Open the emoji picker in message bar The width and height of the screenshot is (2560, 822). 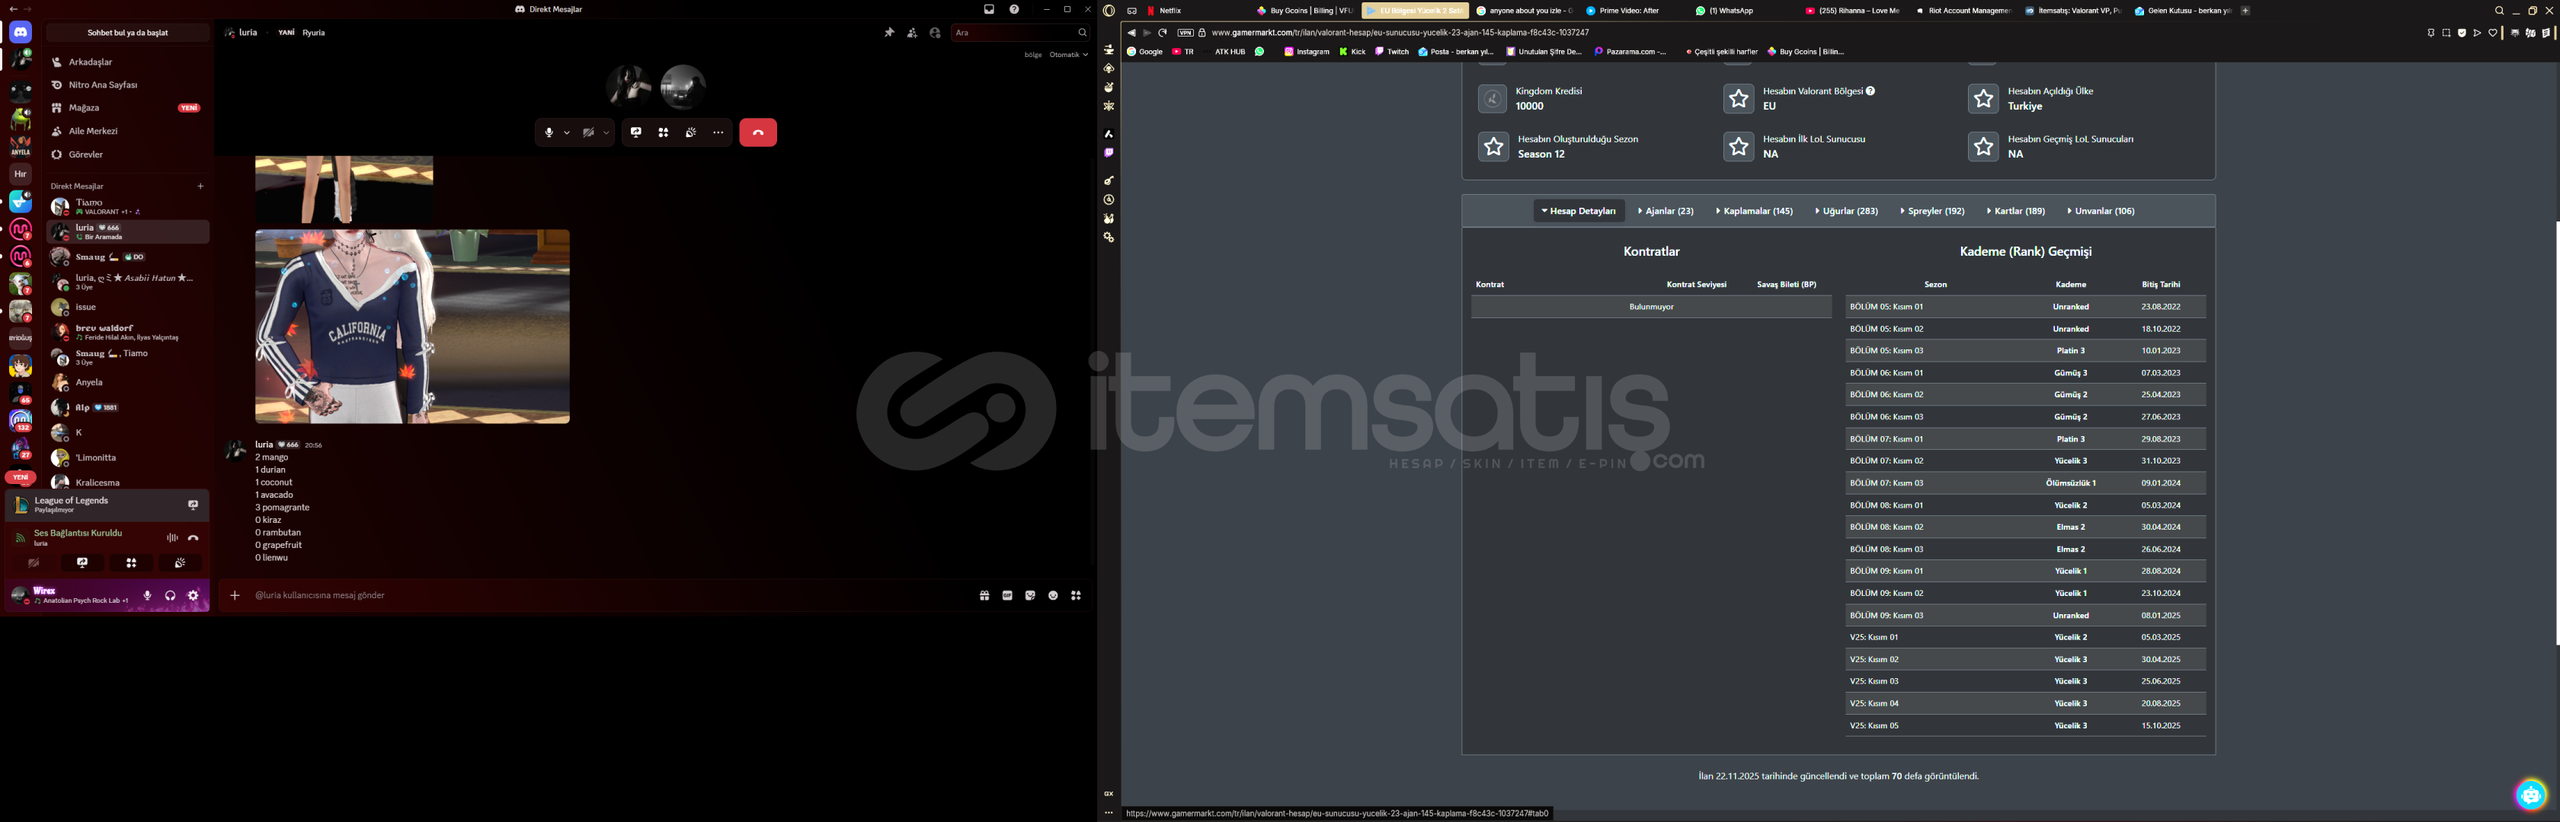pos(1053,596)
